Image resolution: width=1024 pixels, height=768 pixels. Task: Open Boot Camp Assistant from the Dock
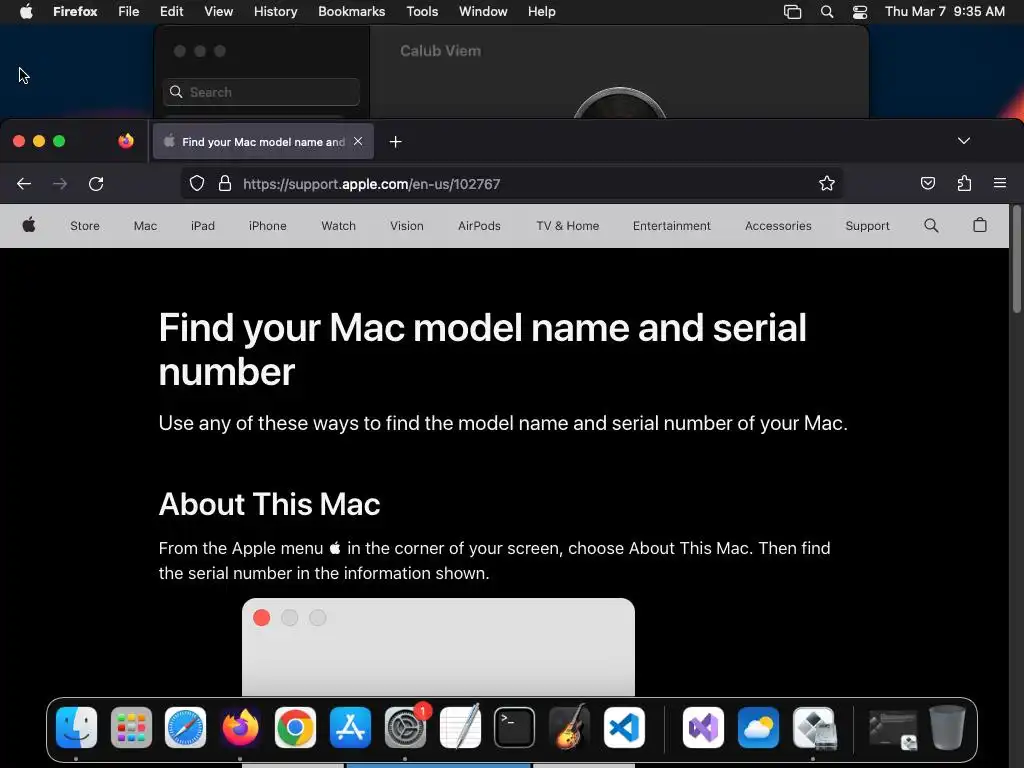click(813, 728)
